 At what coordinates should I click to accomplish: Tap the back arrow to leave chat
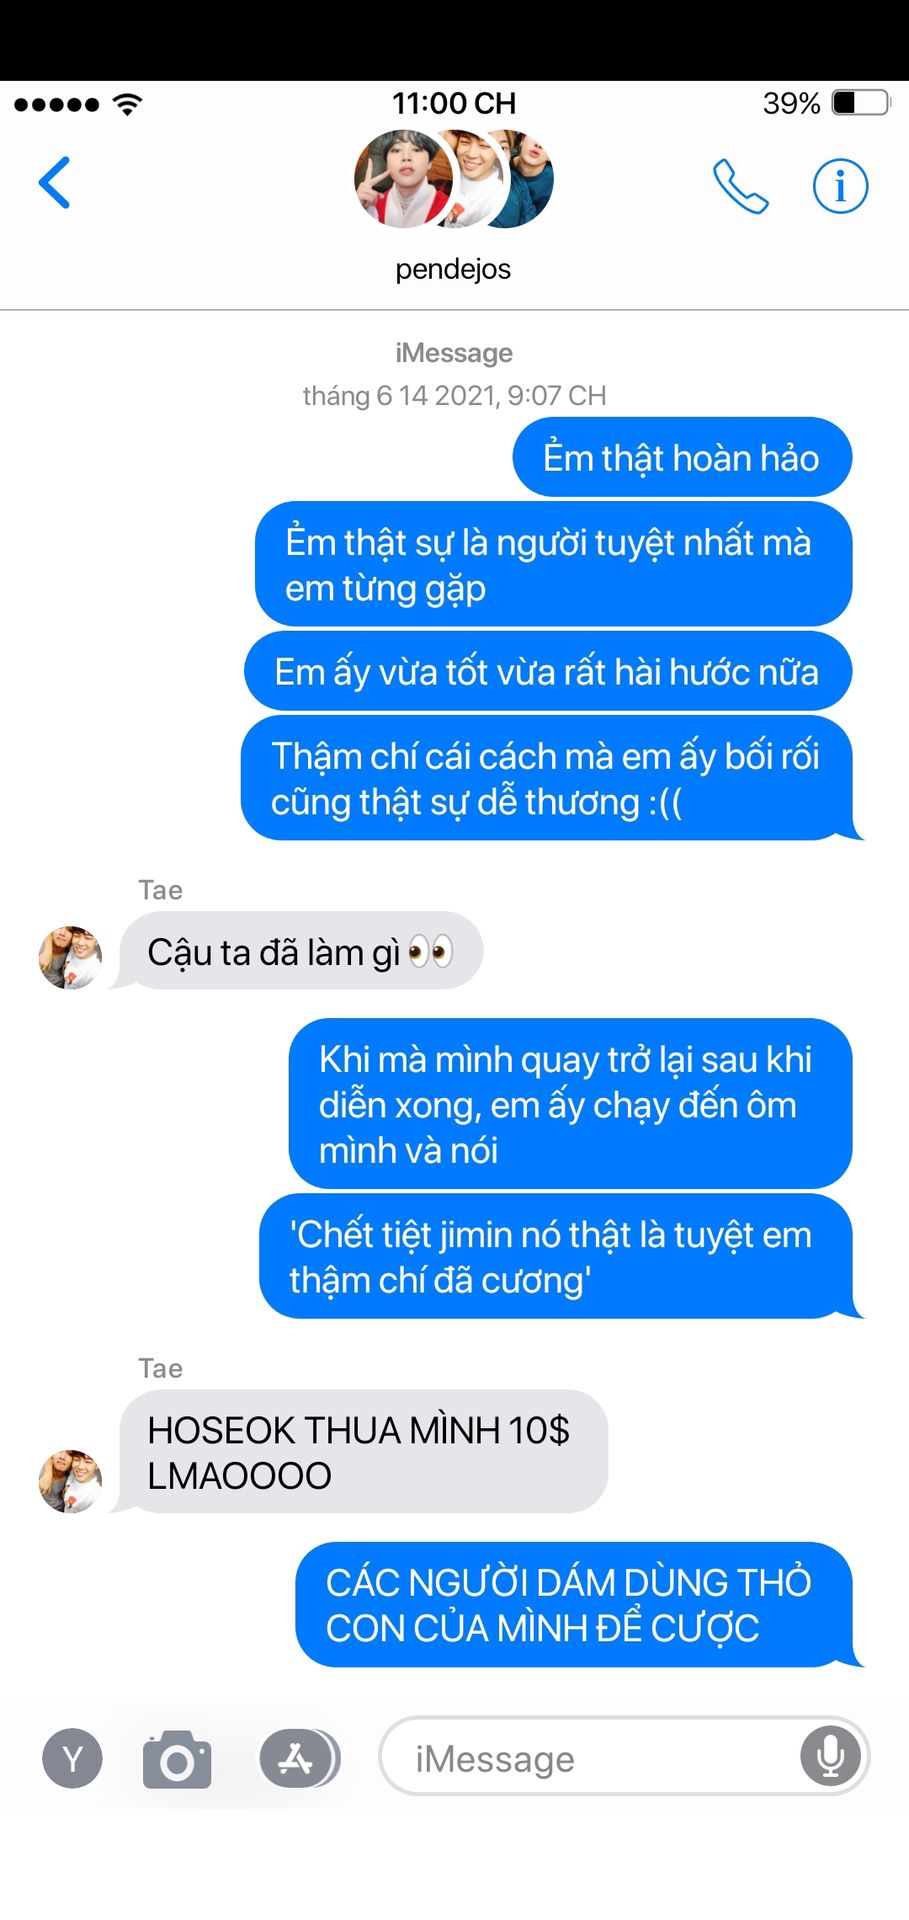pyautogui.click(x=54, y=183)
